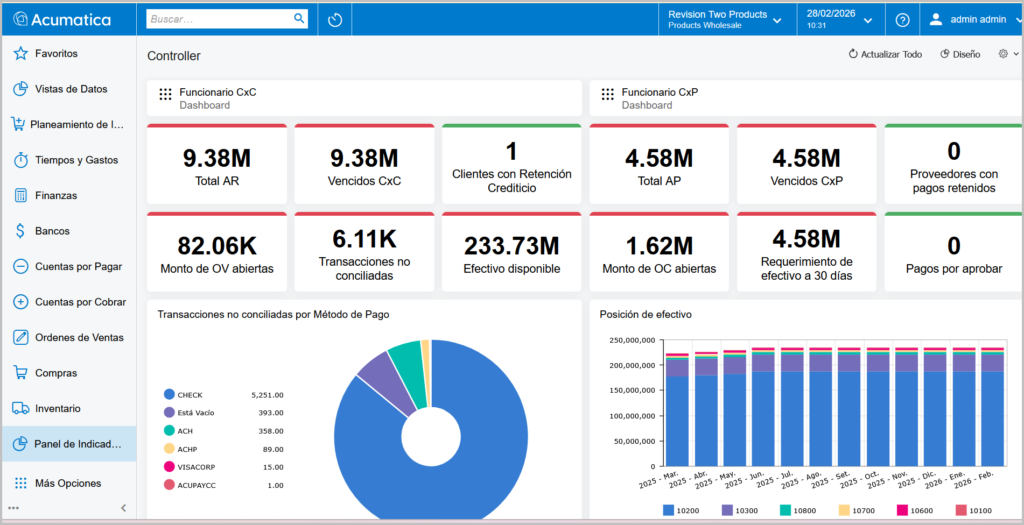Click the search magnifier icon

[x=299, y=18]
